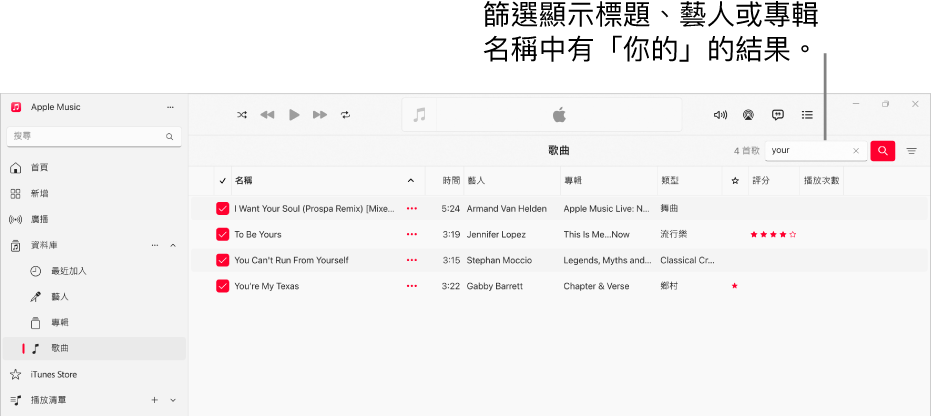Click the sidebar search field

pyautogui.click(x=94, y=136)
